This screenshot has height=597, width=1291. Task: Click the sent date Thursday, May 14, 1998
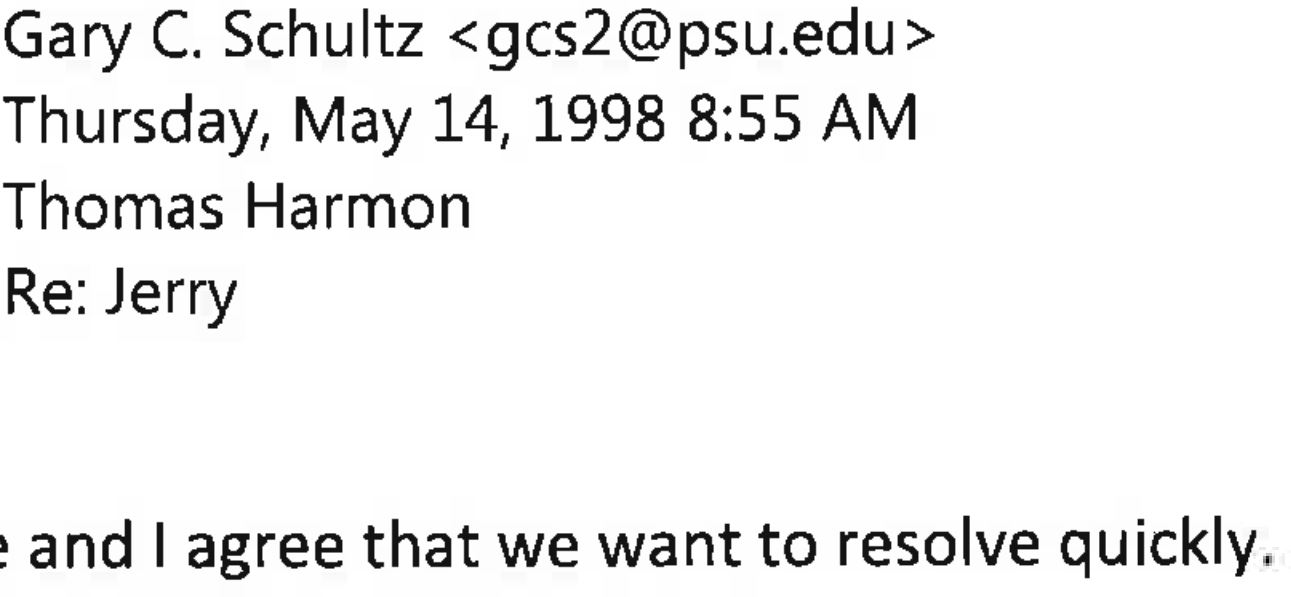336,122
